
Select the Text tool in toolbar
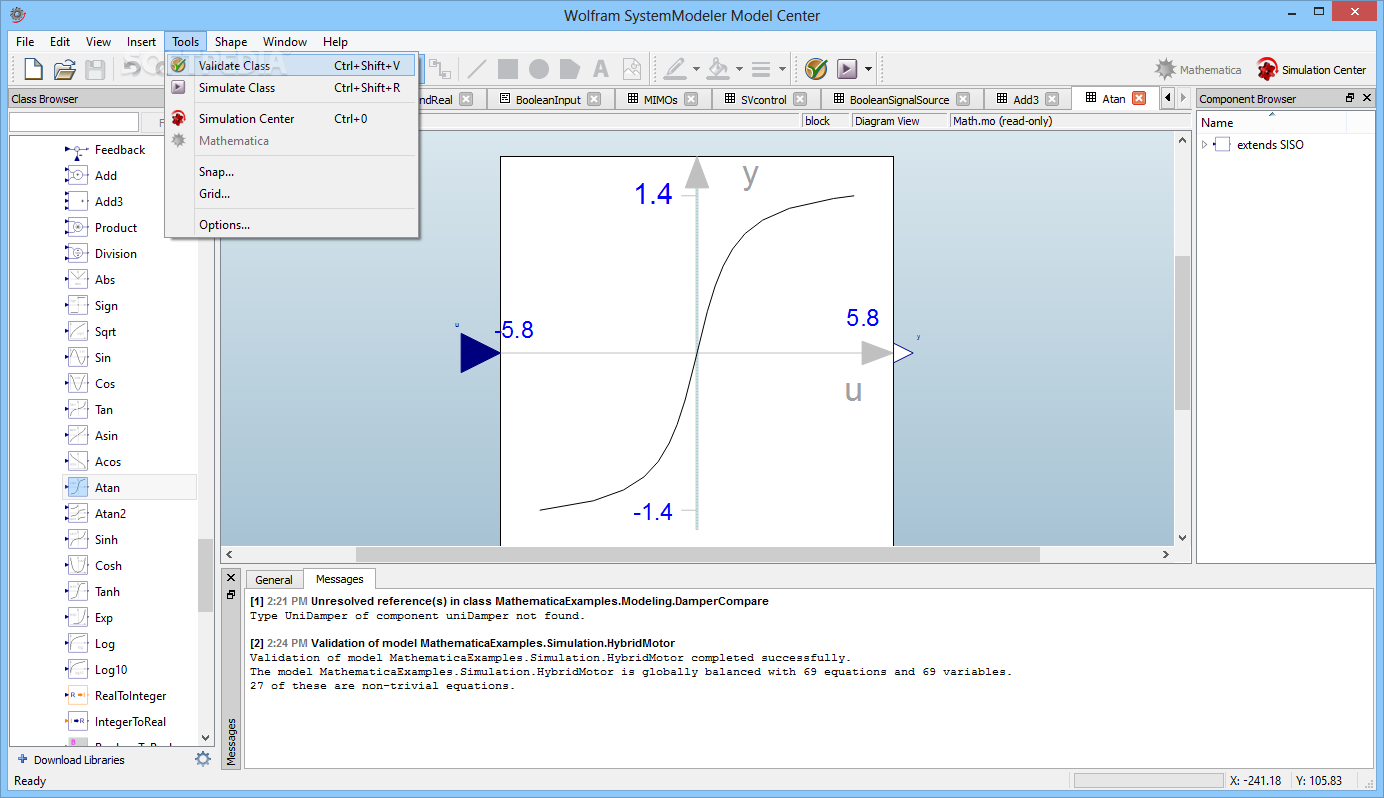point(601,69)
